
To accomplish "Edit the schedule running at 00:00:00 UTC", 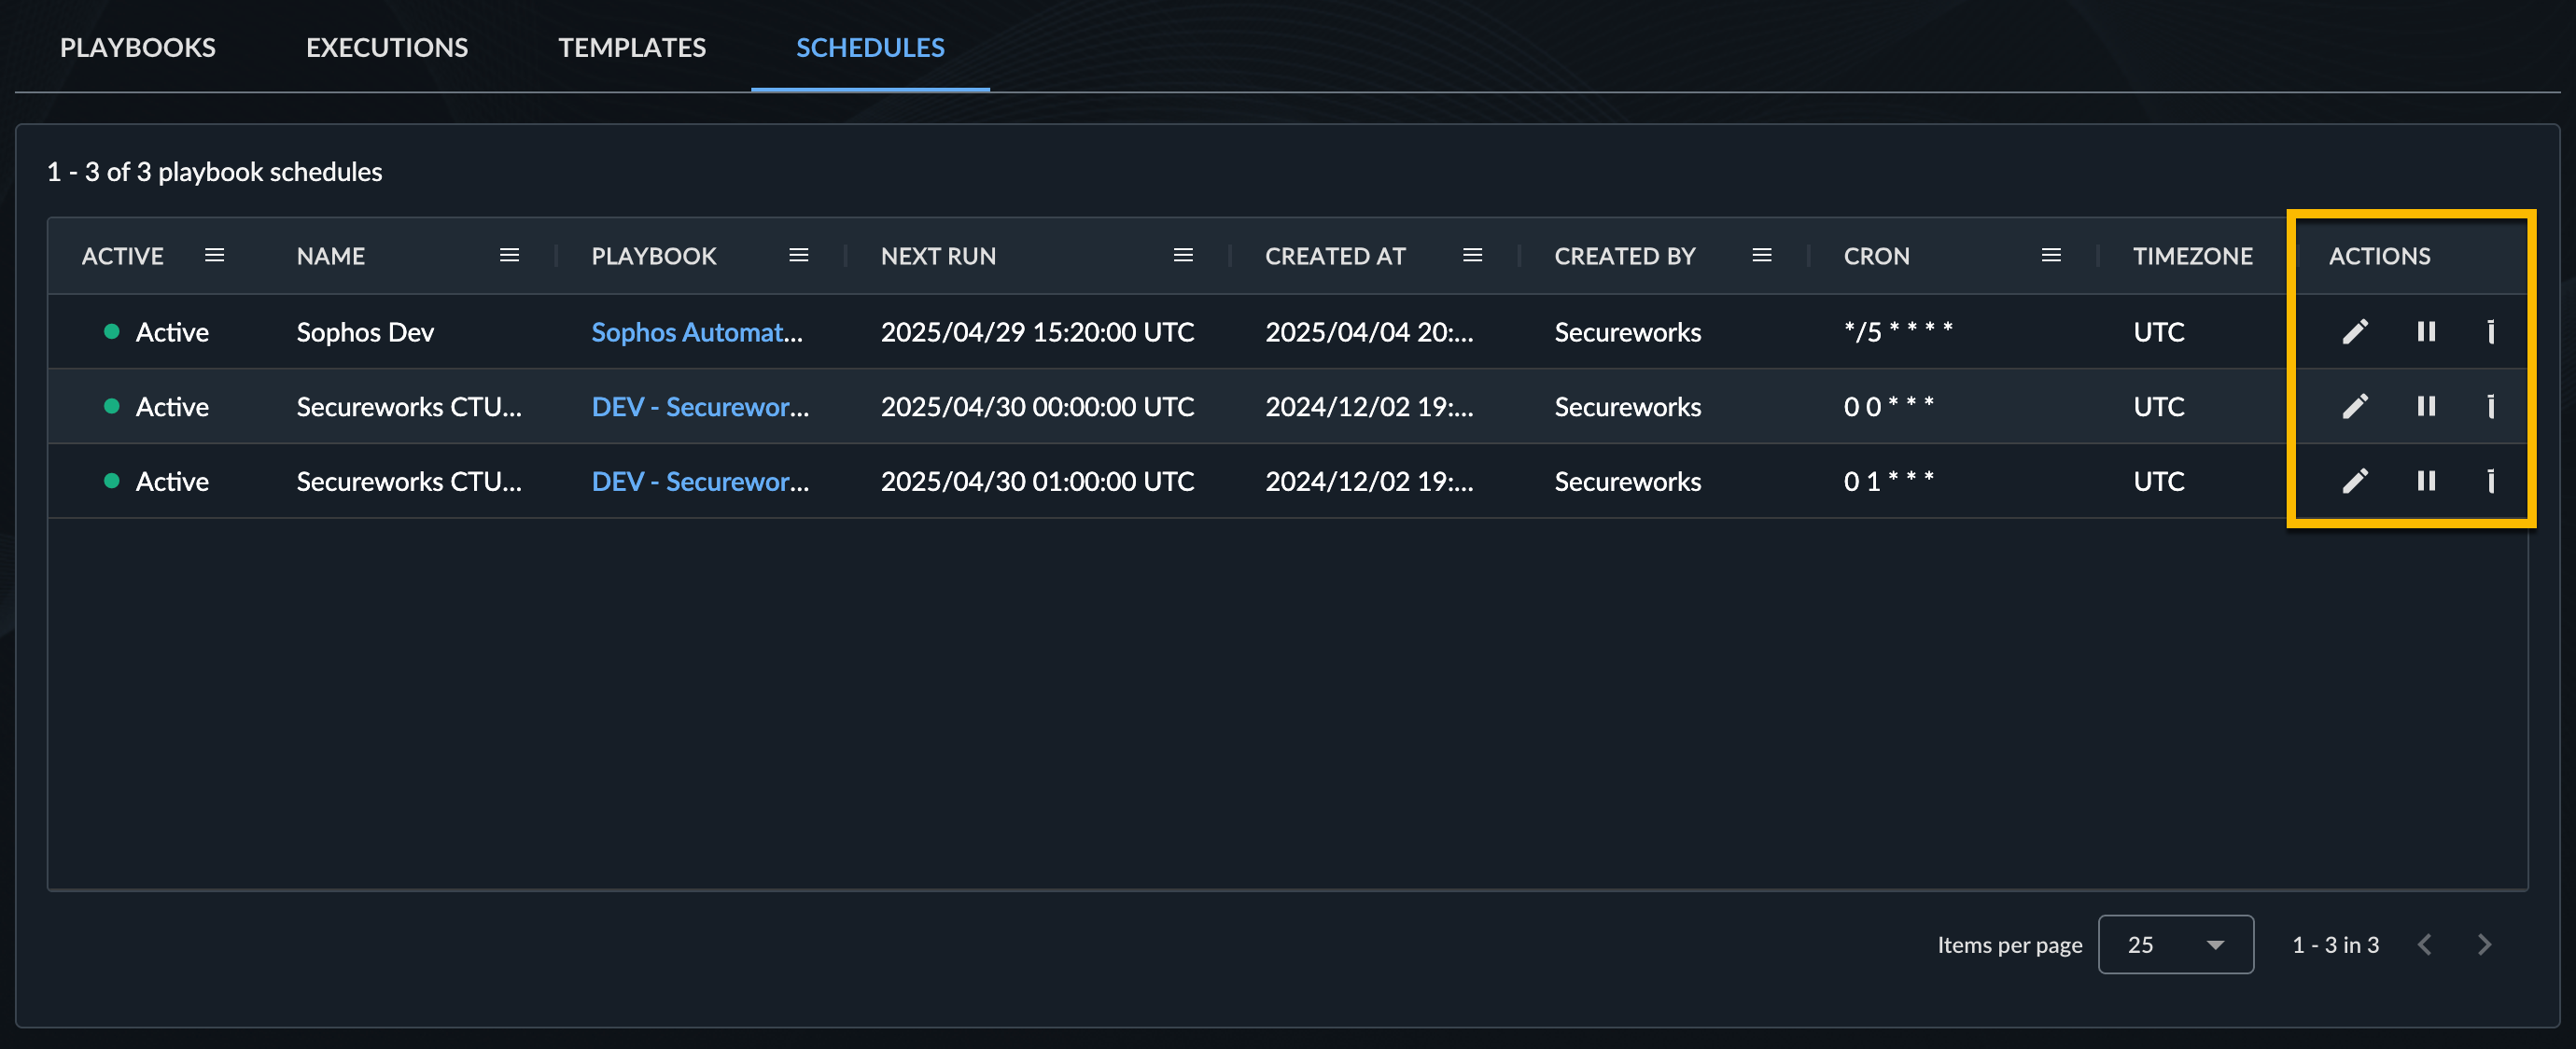I will pyautogui.click(x=2355, y=406).
